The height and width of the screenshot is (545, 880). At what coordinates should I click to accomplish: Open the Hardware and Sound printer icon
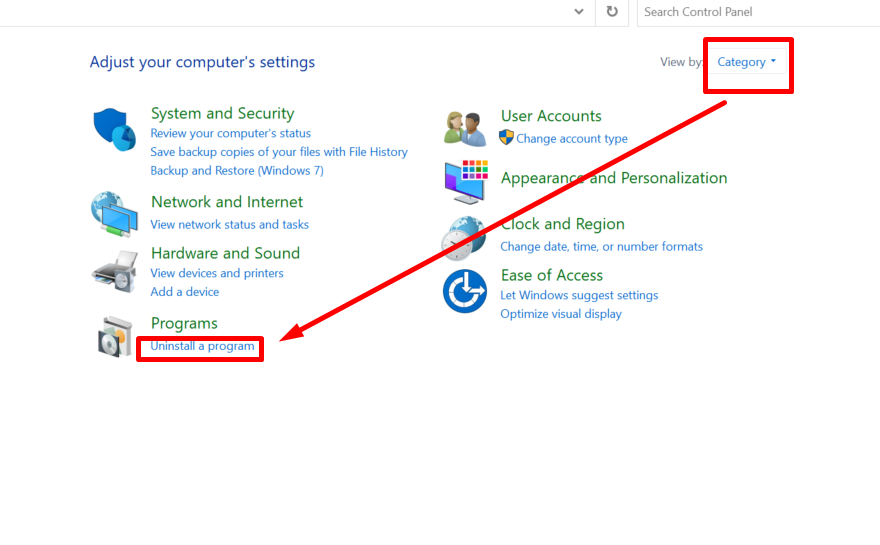115,272
